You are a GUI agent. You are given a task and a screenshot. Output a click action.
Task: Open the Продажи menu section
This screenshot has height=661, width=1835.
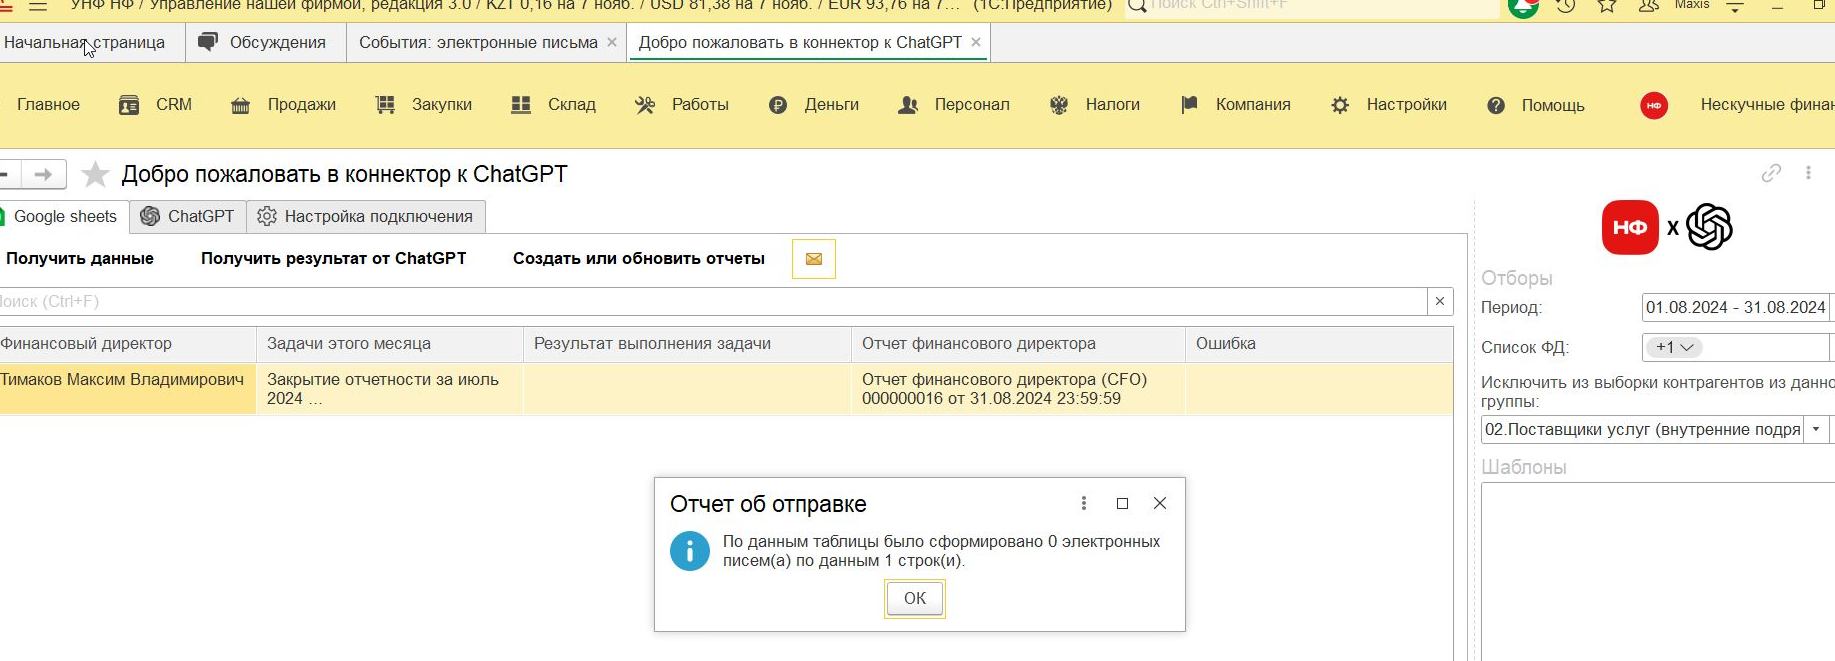click(283, 105)
